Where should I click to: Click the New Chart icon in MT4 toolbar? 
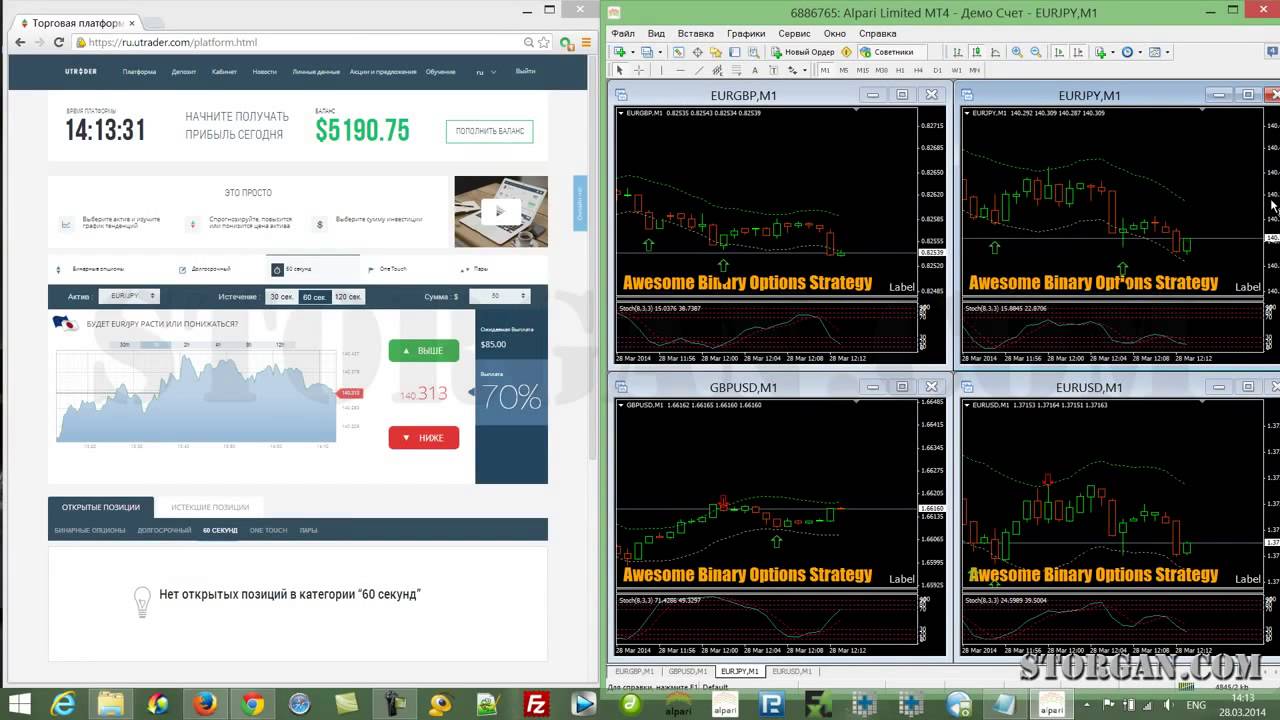point(620,52)
